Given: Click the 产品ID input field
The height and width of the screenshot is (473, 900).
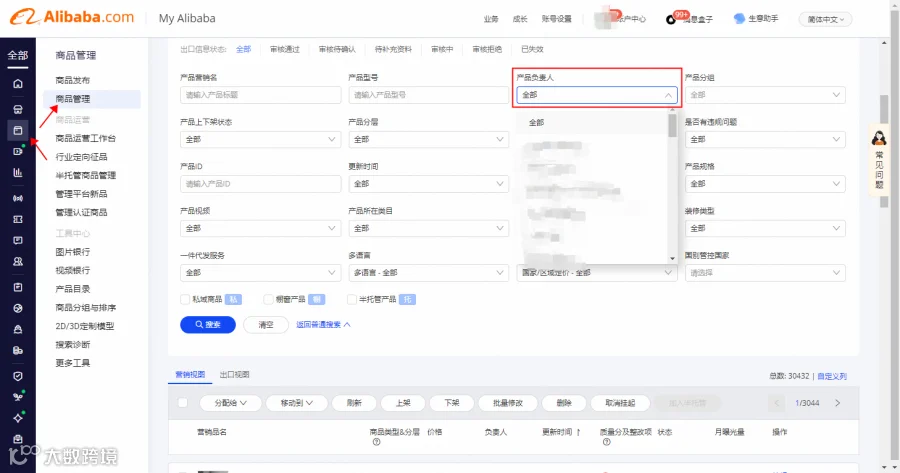Looking at the screenshot, I should point(260,184).
